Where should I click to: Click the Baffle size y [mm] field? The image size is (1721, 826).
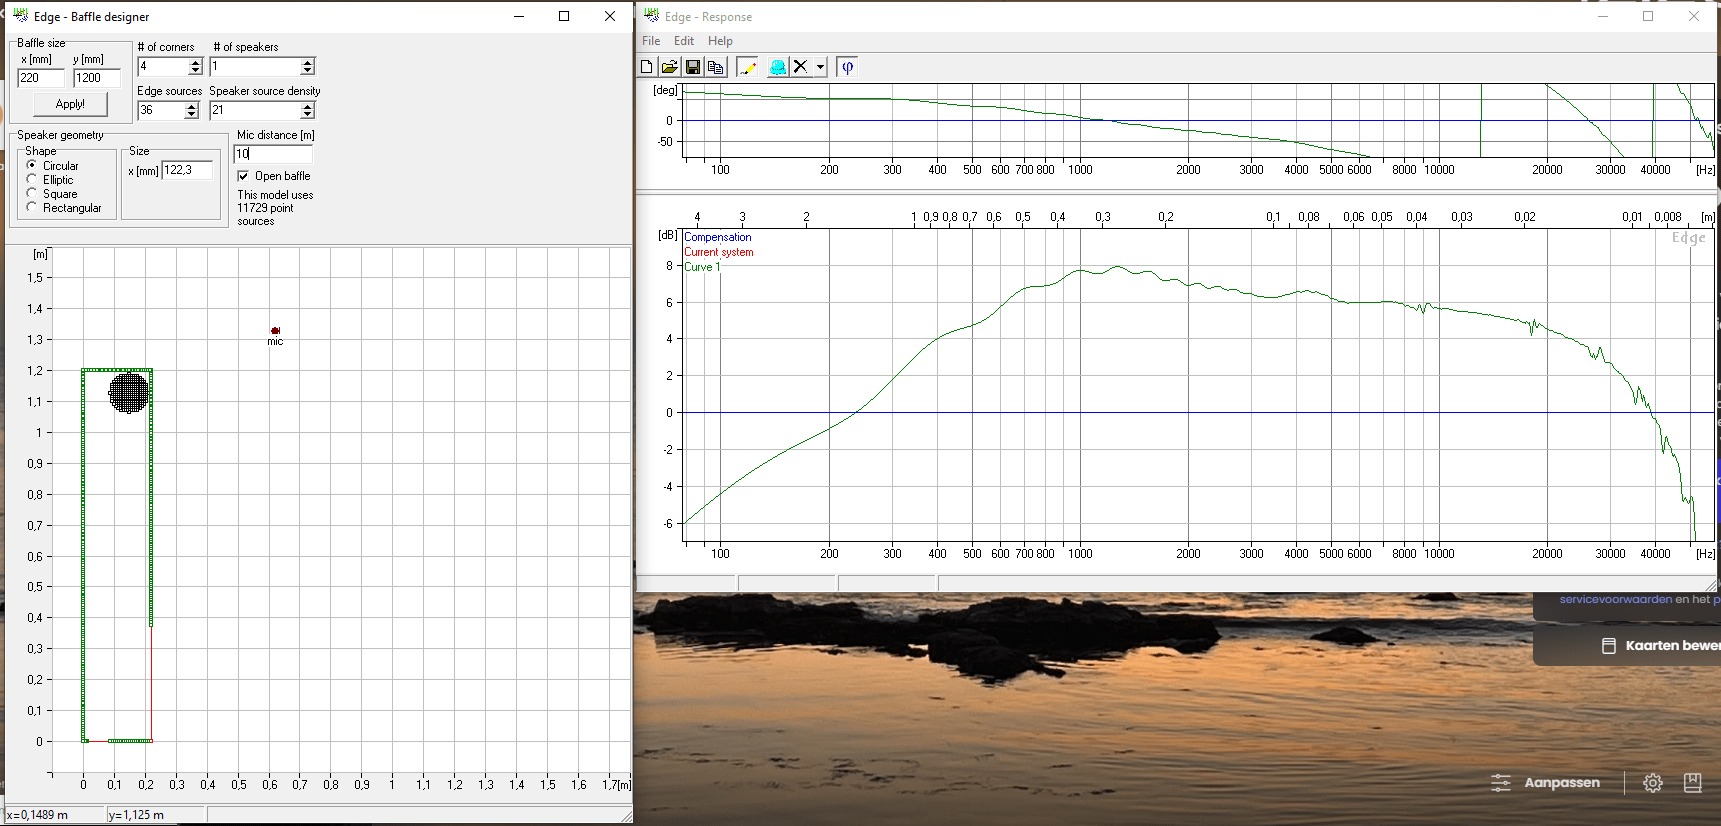(x=97, y=78)
